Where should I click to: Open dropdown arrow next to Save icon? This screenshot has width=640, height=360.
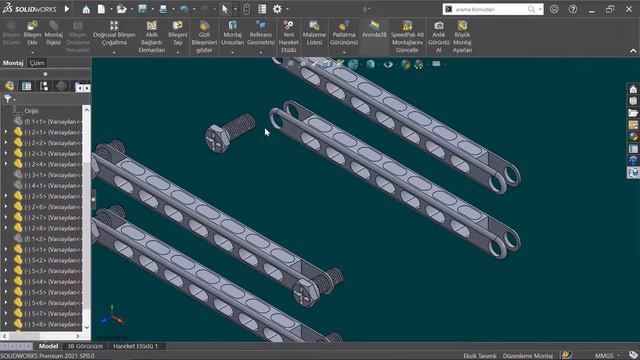(x=152, y=9)
